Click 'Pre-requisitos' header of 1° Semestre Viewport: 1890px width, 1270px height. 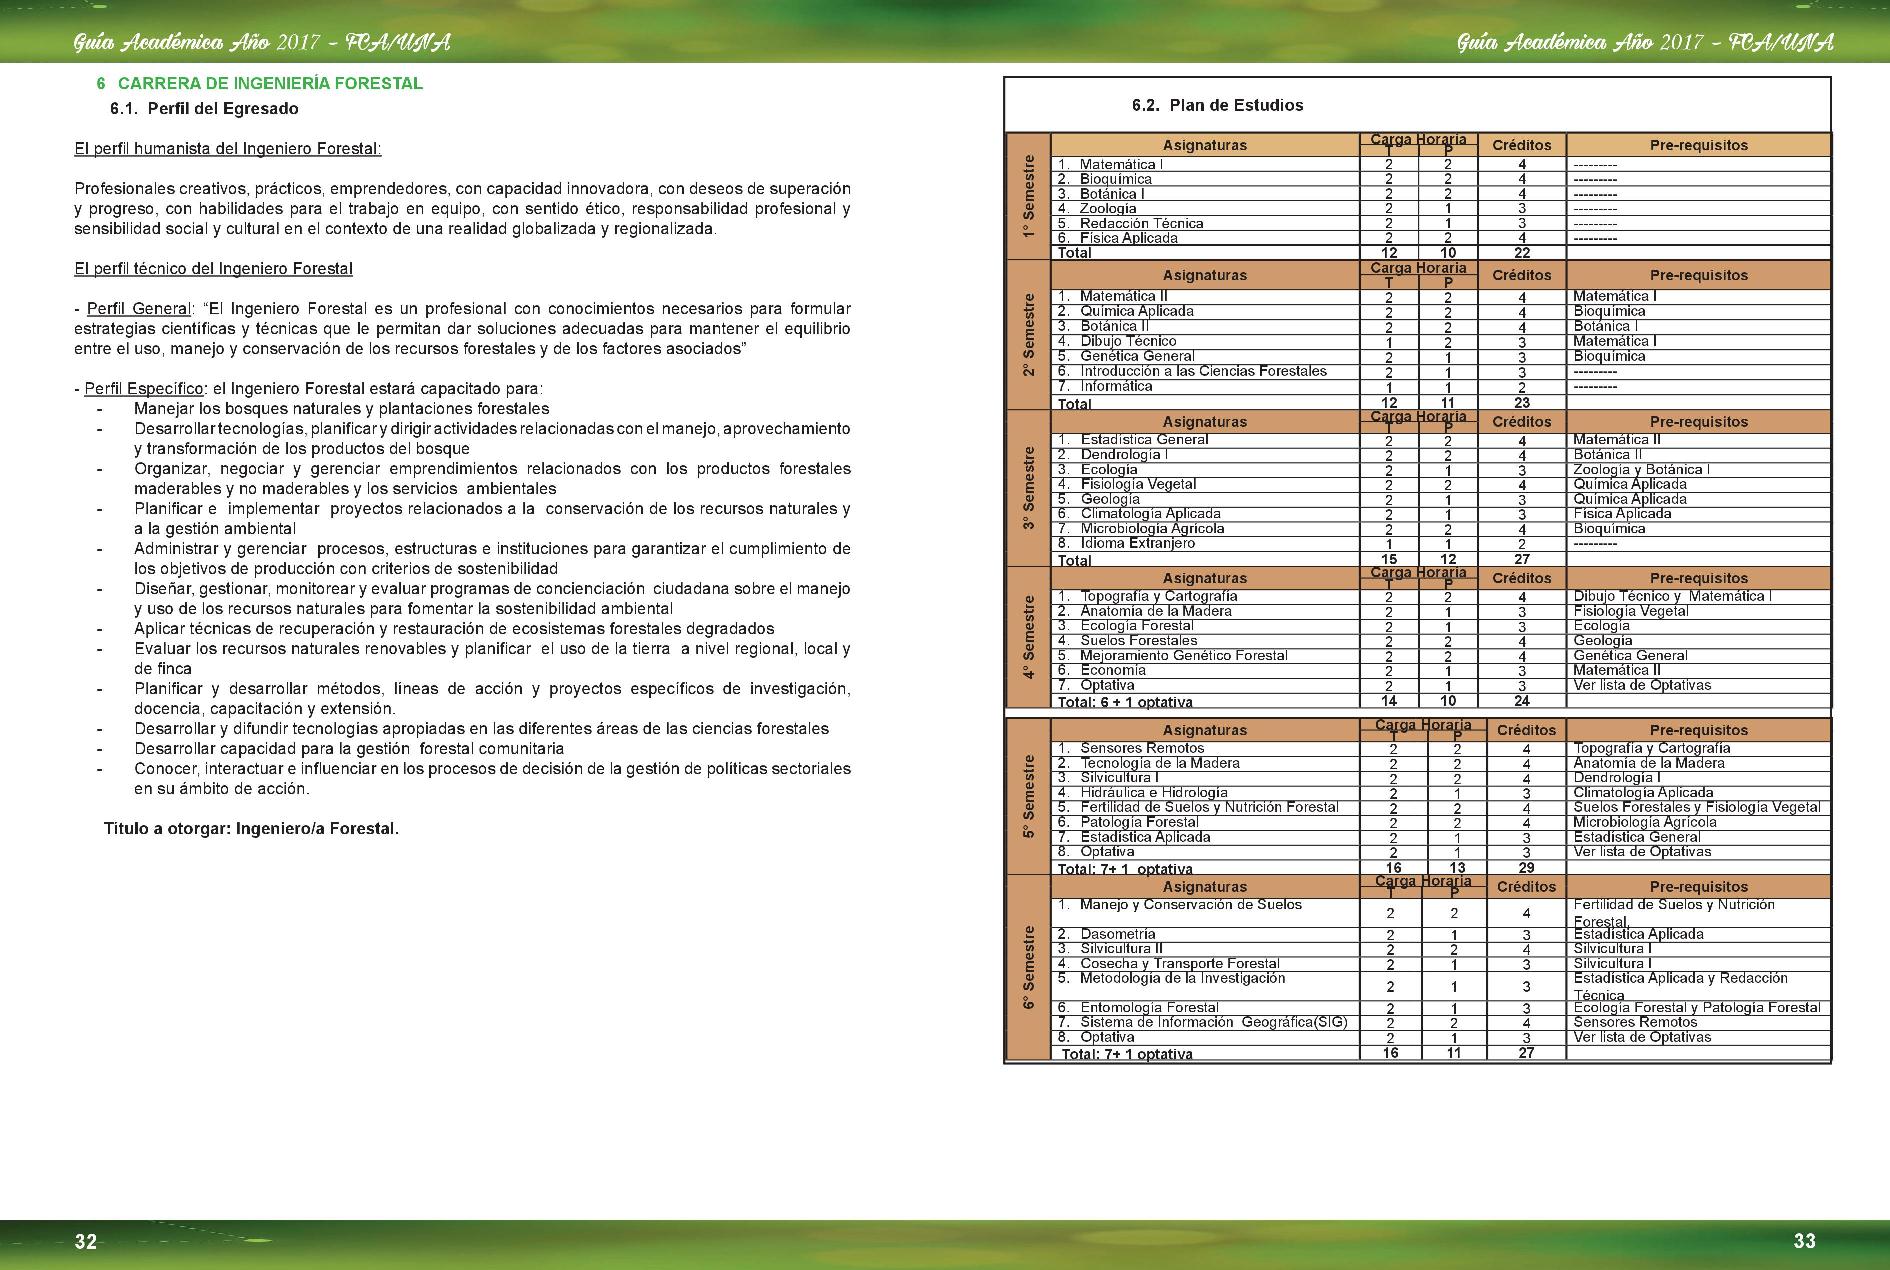pos(1699,146)
